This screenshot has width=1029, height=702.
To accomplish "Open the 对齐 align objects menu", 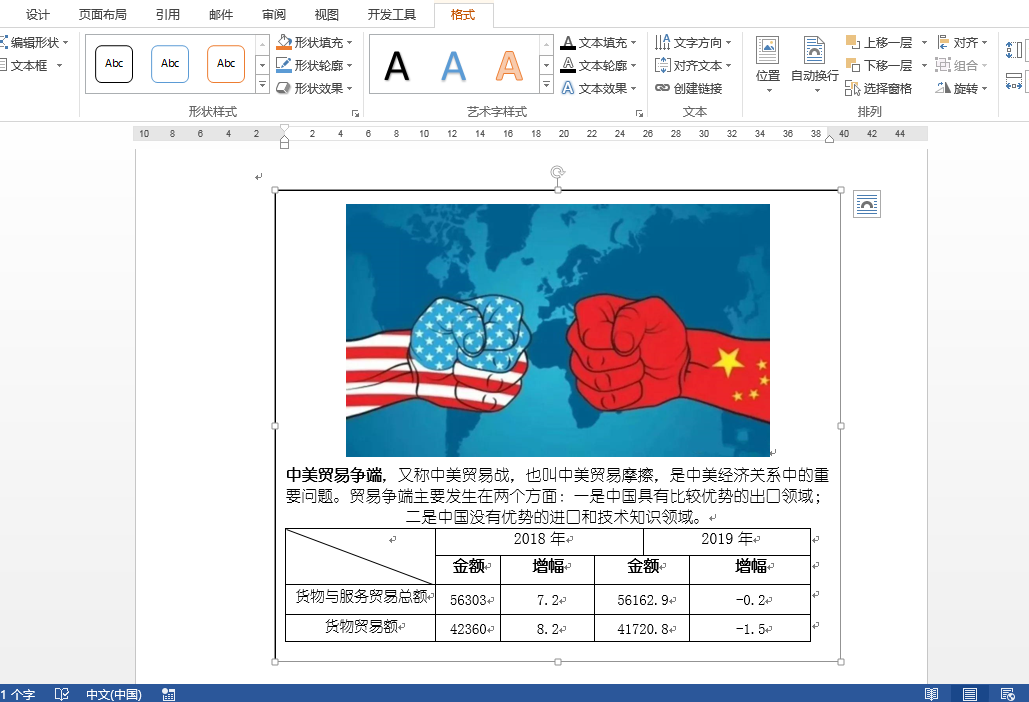I will point(961,43).
